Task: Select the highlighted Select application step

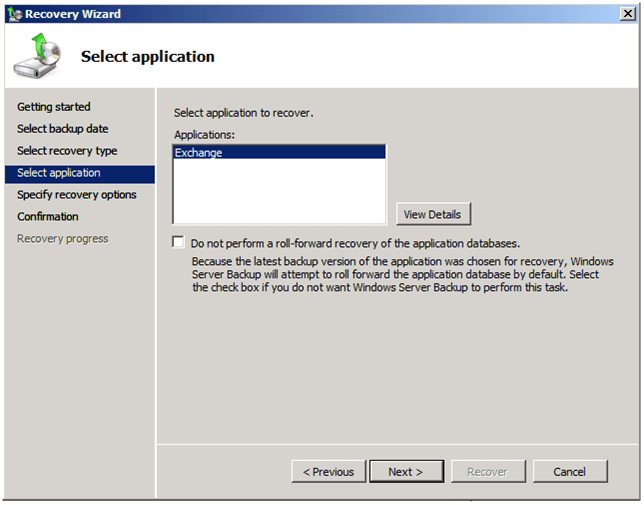Action: pyautogui.click(x=59, y=173)
